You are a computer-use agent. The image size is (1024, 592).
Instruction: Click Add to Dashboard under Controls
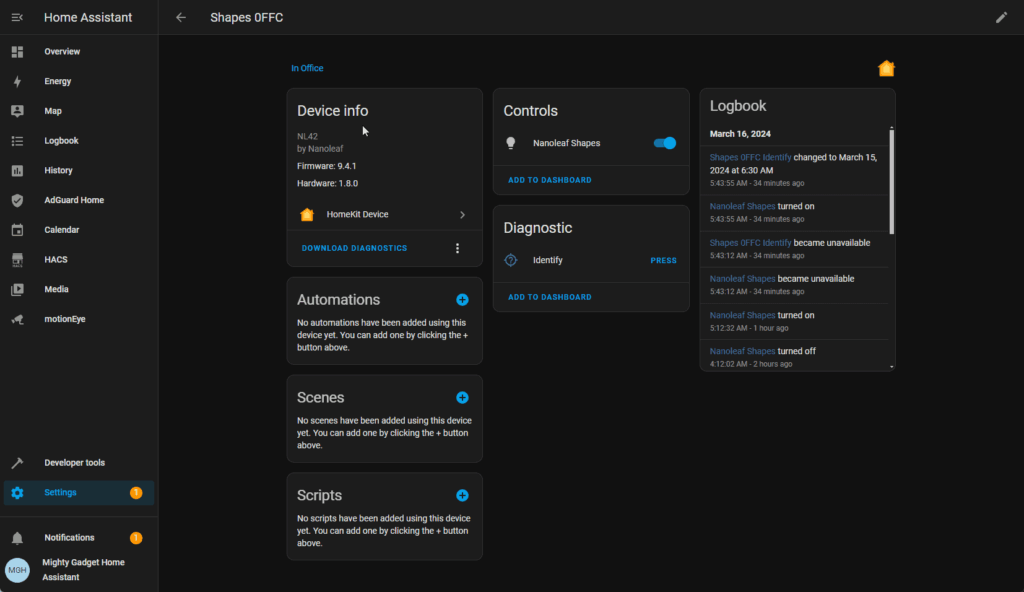tap(549, 180)
